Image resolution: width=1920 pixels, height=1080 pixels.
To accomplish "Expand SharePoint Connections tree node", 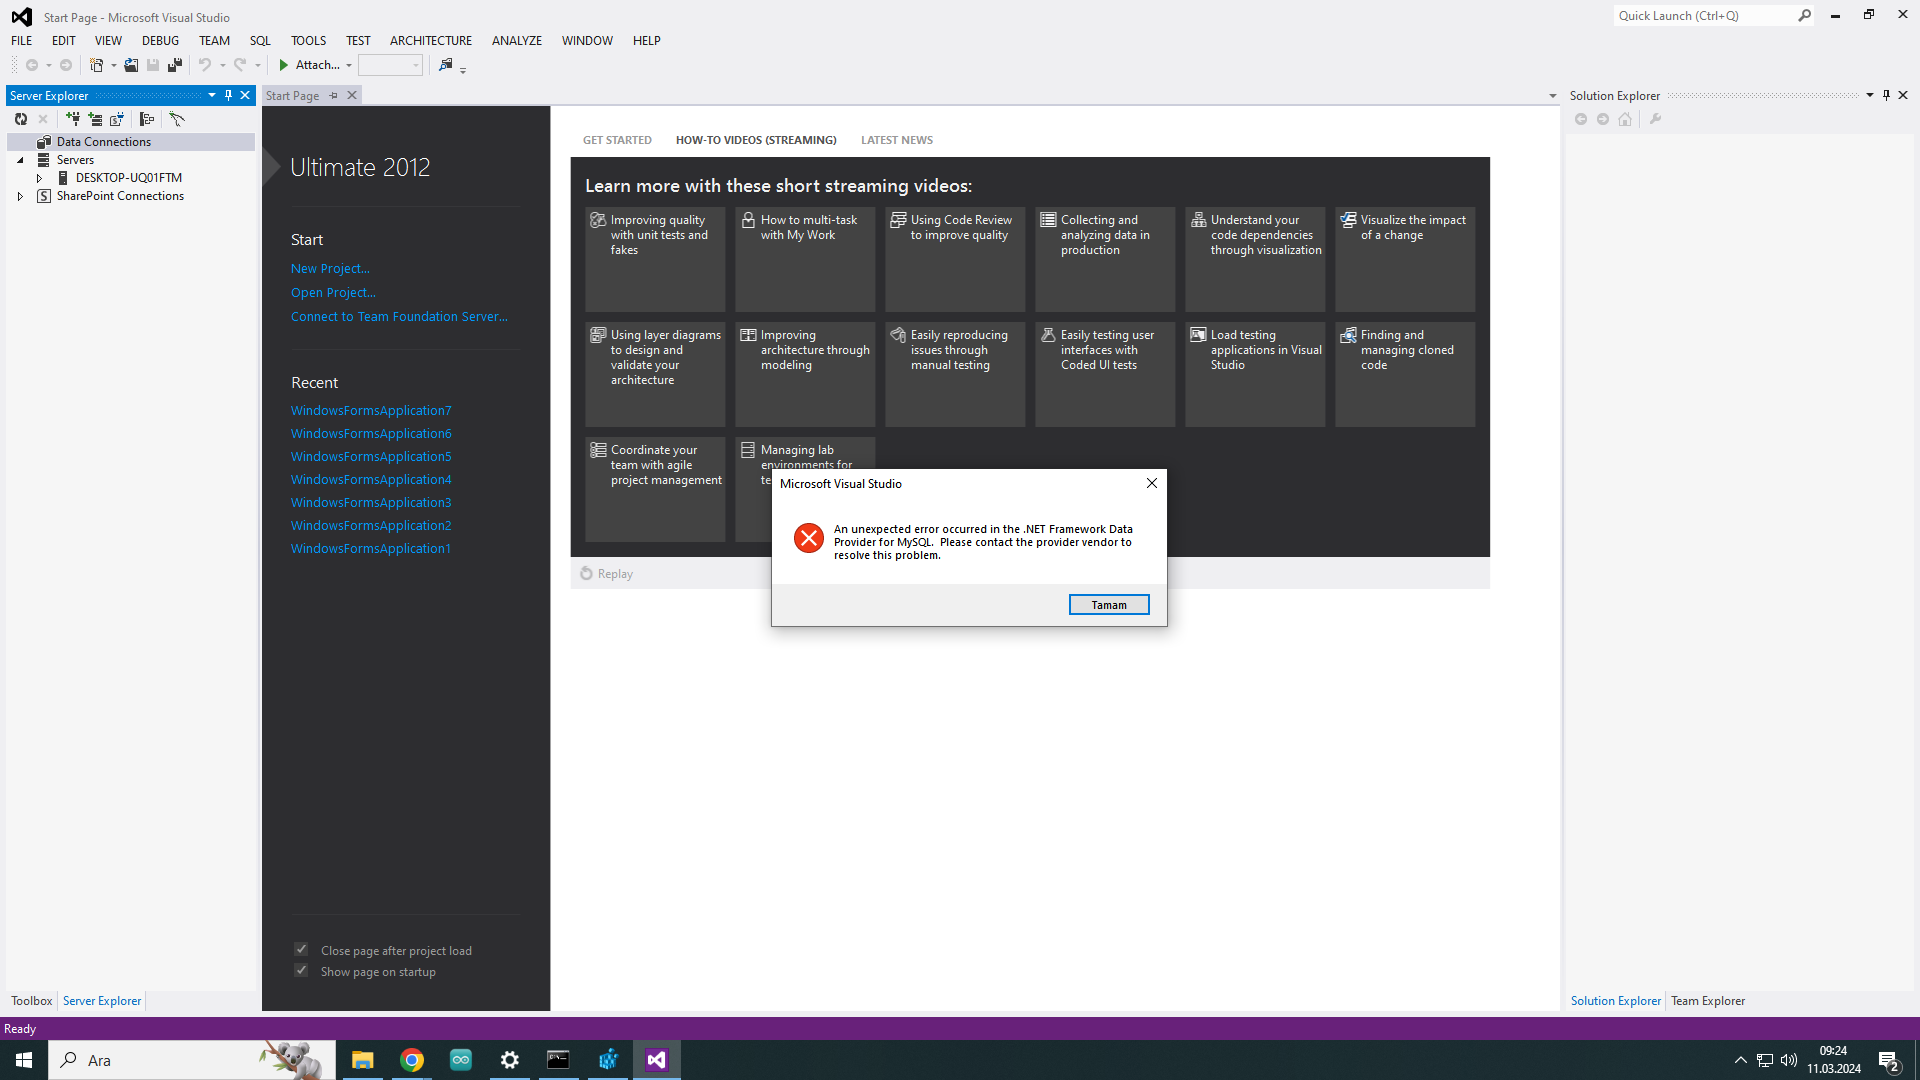I will click(x=20, y=196).
